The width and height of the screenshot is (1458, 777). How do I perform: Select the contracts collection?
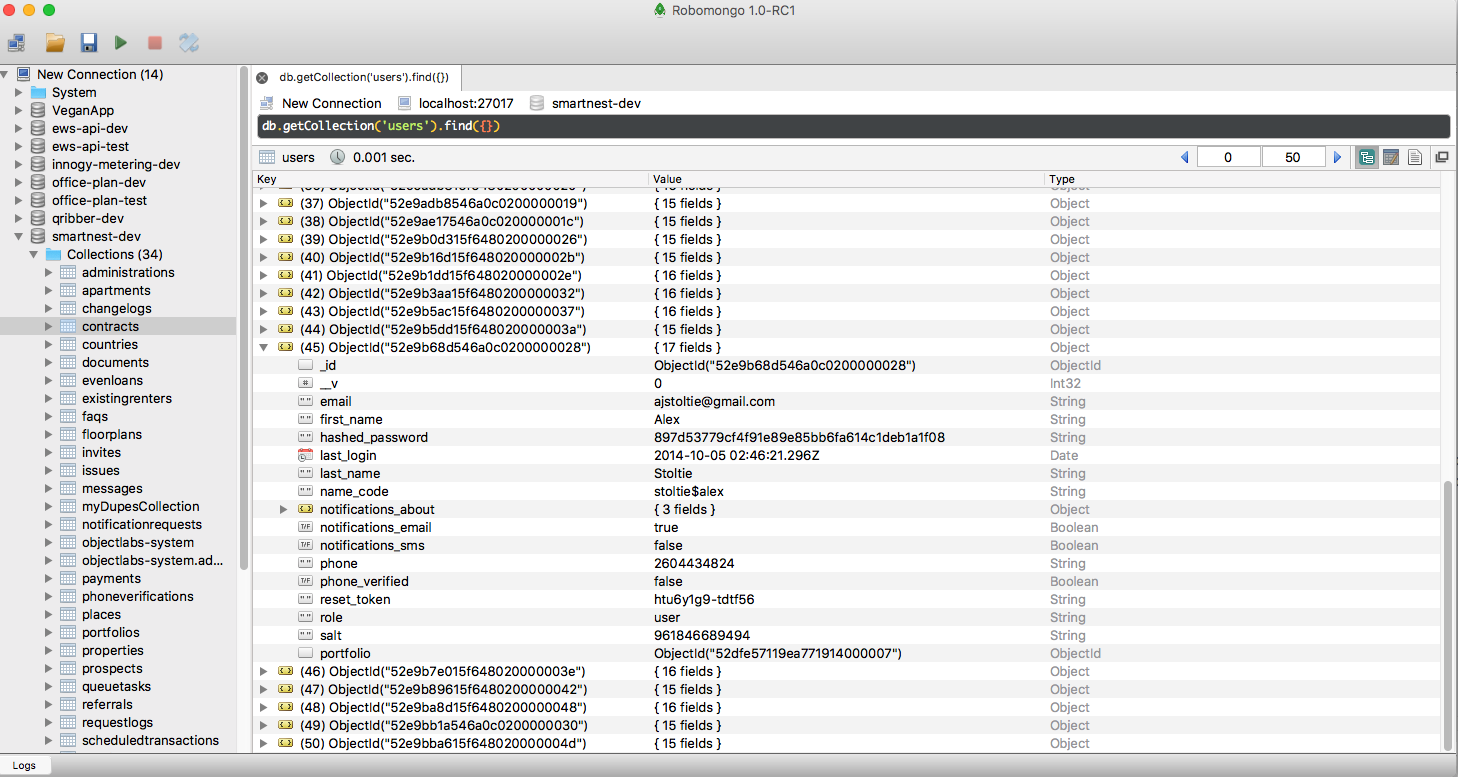(110, 326)
